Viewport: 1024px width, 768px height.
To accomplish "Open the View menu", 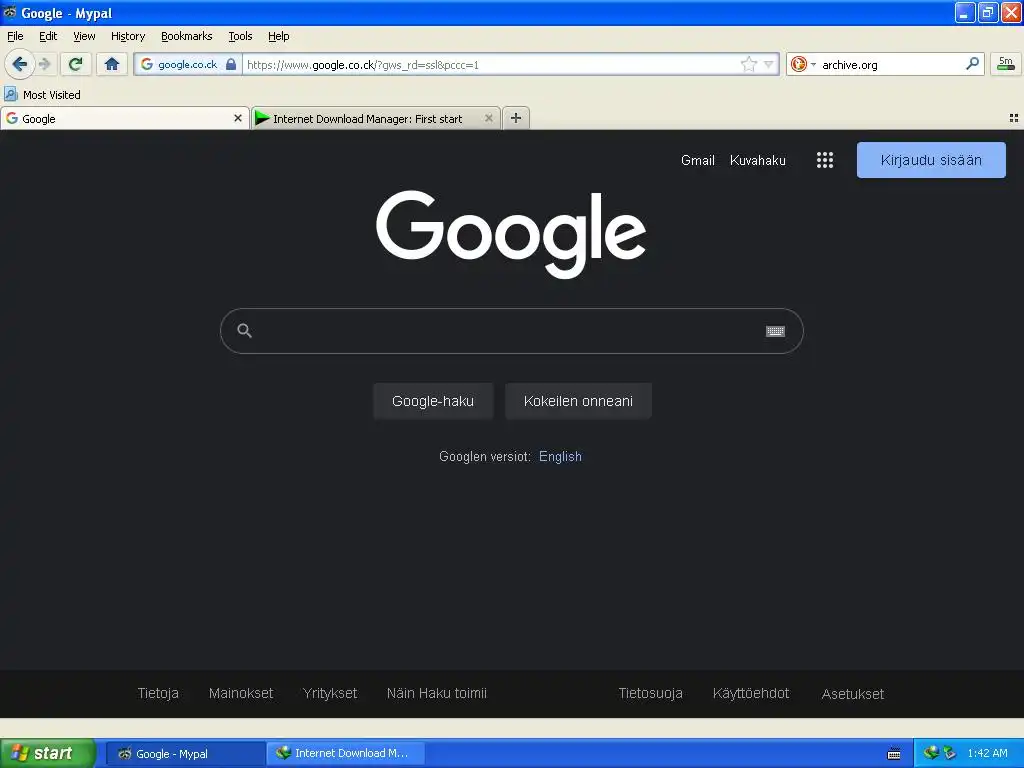I will [84, 36].
